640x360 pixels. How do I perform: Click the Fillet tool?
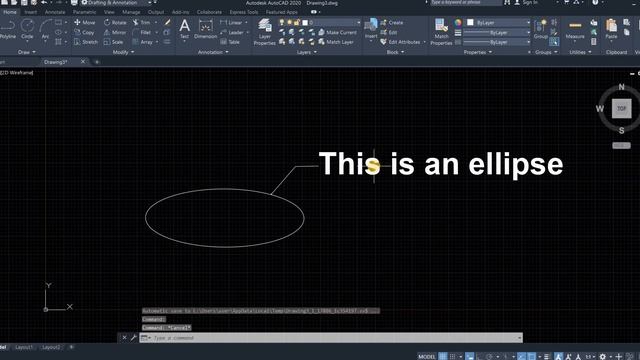tap(142, 32)
